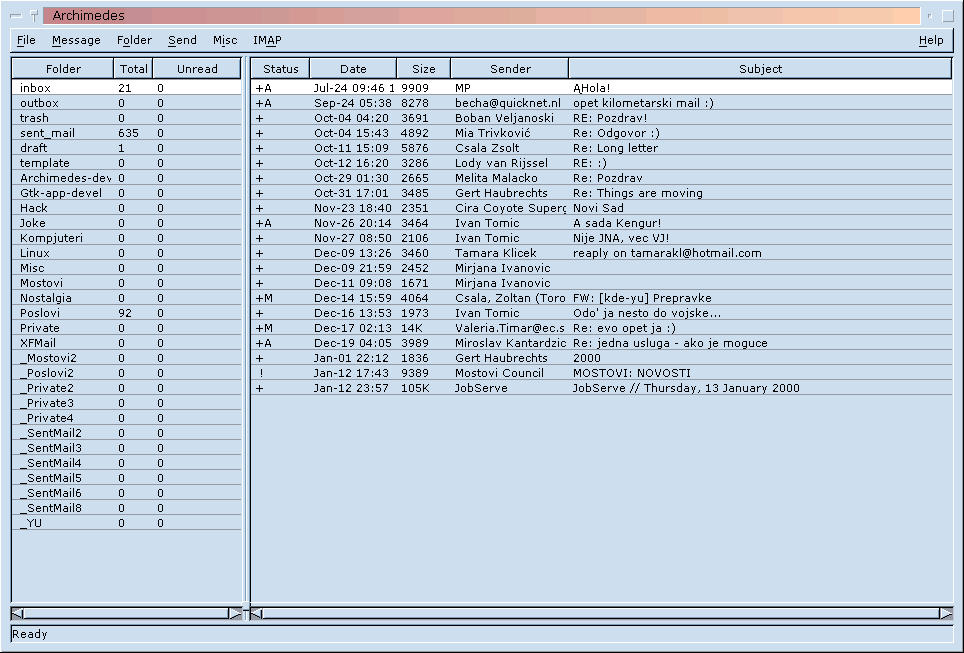Screen dimensions: 964x653
Task: Sort messages by the Date column header
Action: (353, 69)
